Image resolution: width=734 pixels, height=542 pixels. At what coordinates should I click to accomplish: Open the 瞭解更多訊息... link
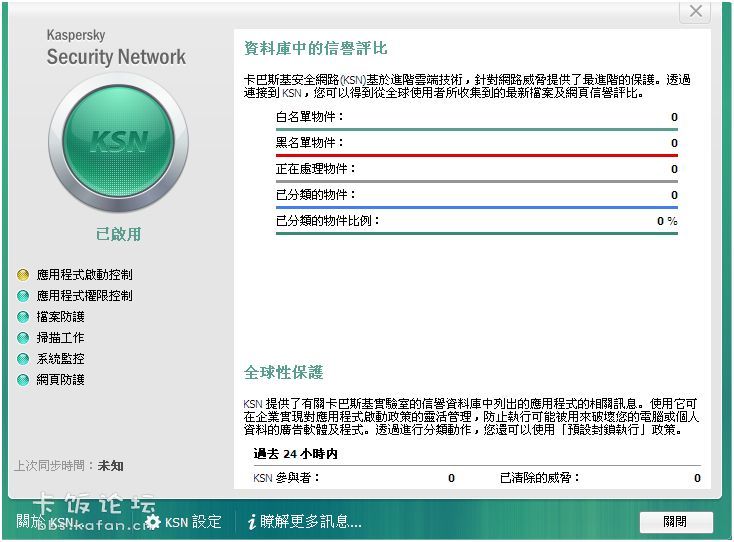coord(311,521)
